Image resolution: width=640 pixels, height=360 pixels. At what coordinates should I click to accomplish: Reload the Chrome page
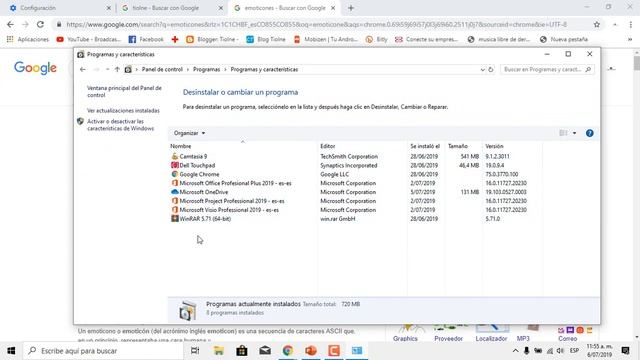click(40, 24)
